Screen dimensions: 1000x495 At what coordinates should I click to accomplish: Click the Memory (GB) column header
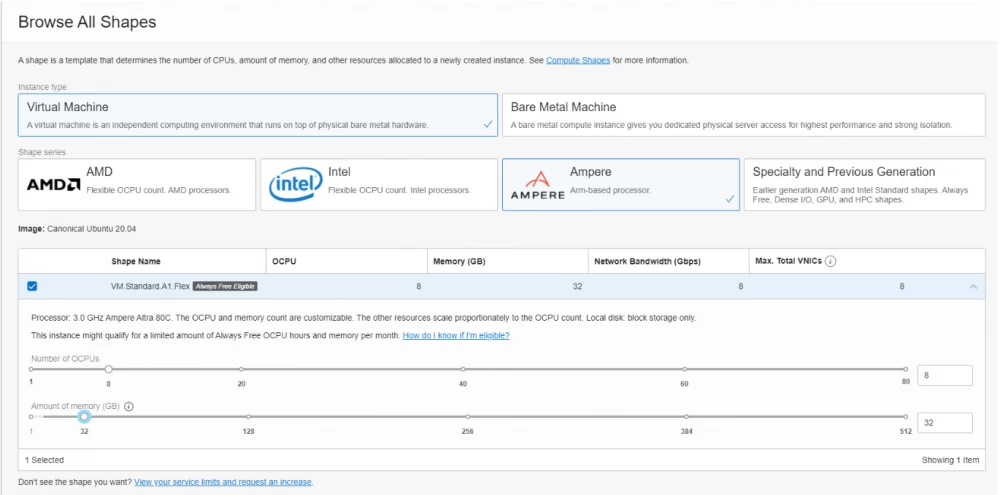[x=458, y=262]
